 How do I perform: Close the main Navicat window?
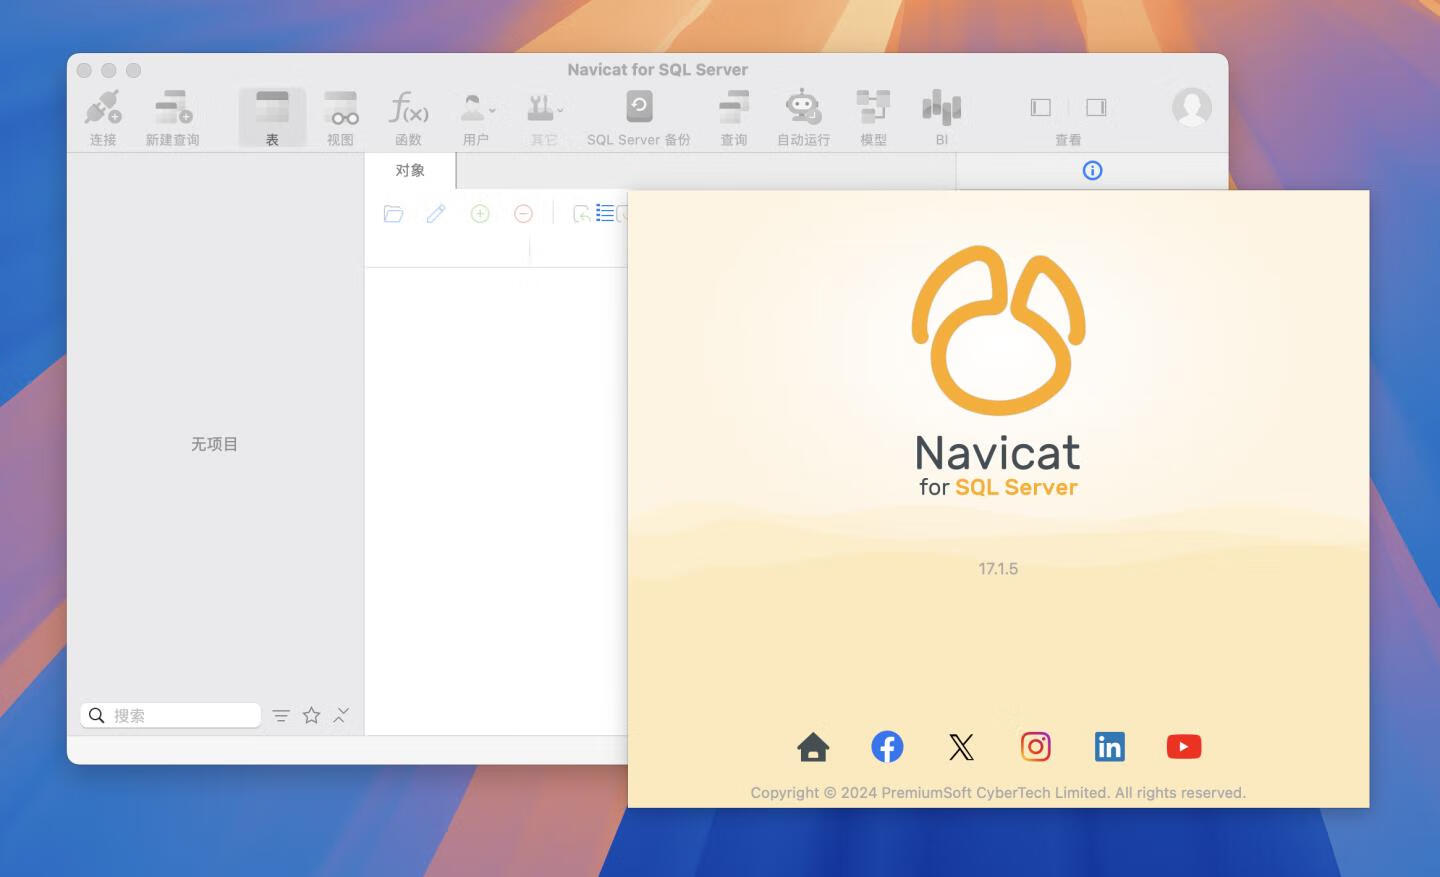84,70
